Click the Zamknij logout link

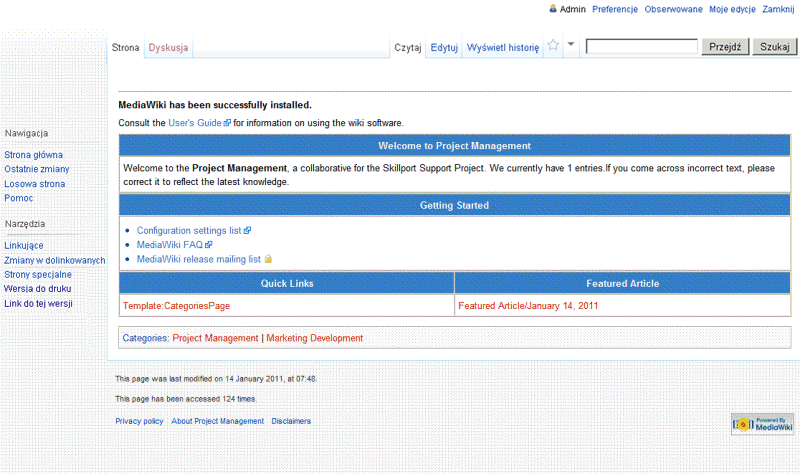tap(778, 9)
